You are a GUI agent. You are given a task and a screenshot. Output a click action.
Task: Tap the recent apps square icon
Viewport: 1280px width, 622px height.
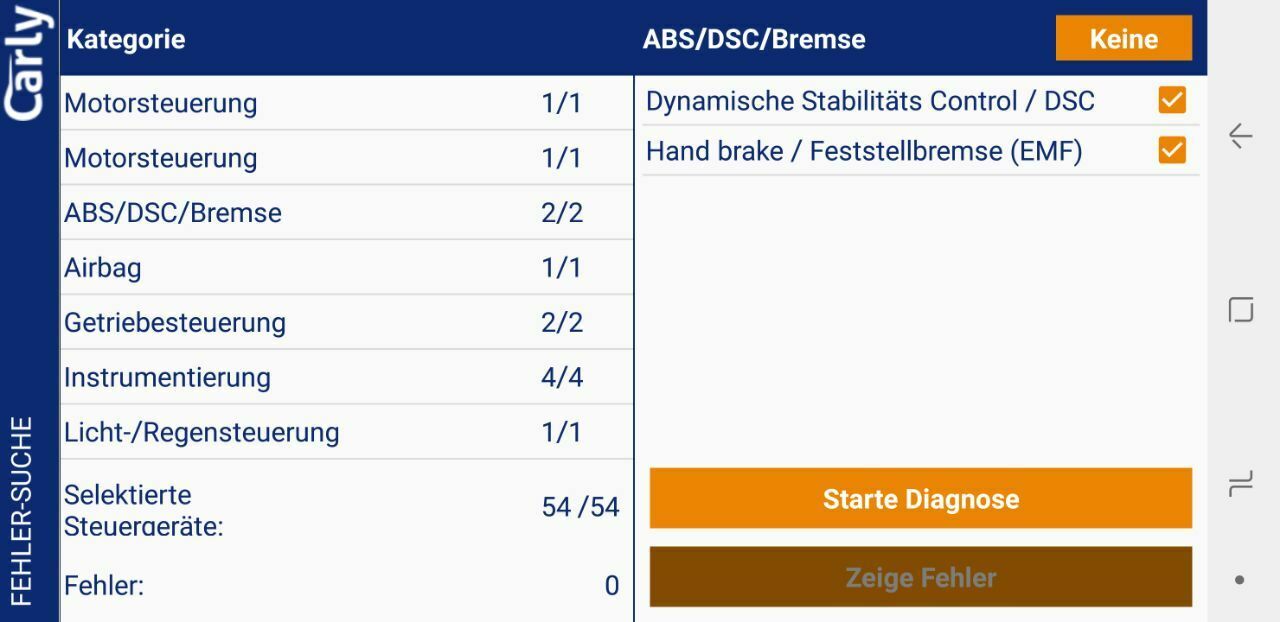(x=1240, y=310)
